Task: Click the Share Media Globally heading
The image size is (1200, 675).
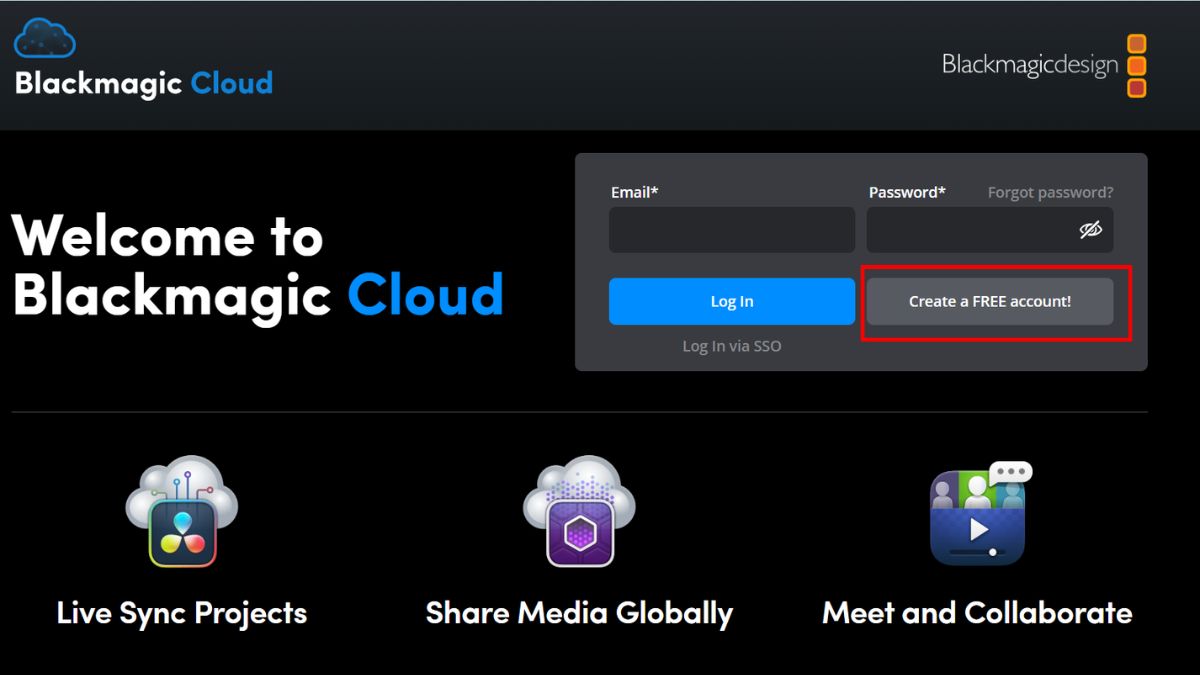Action: (x=579, y=613)
